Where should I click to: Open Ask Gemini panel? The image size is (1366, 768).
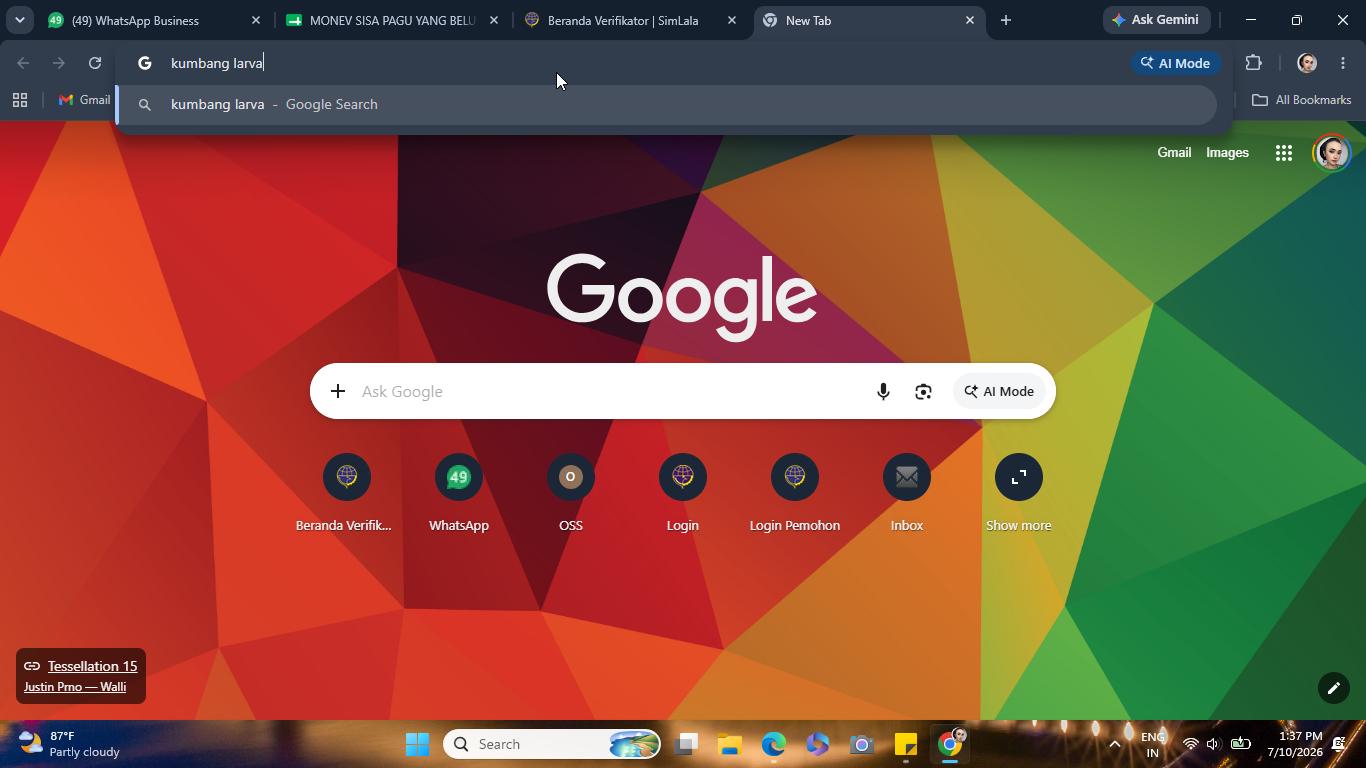coord(1157,20)
